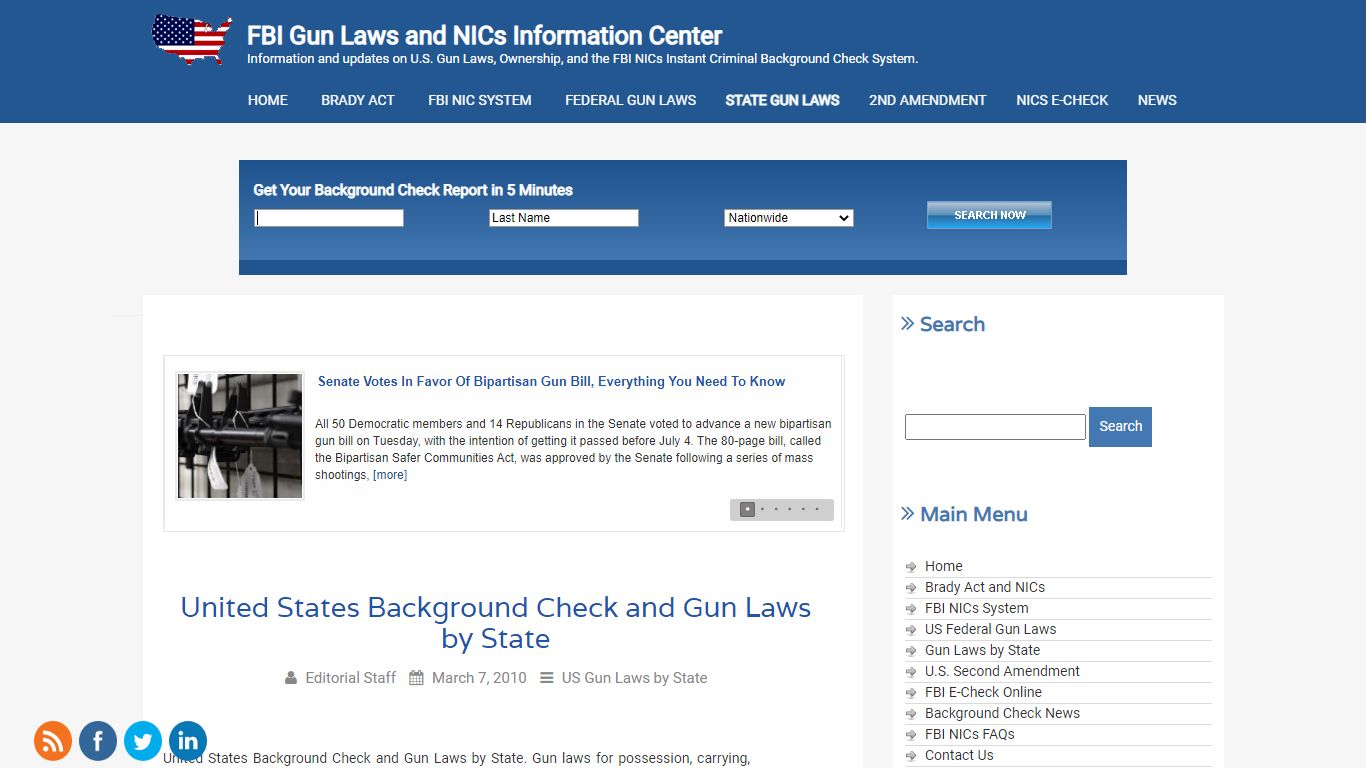
Task: Open FEDERAL GUN LAWS navigation item
Action: click(631, 100)
